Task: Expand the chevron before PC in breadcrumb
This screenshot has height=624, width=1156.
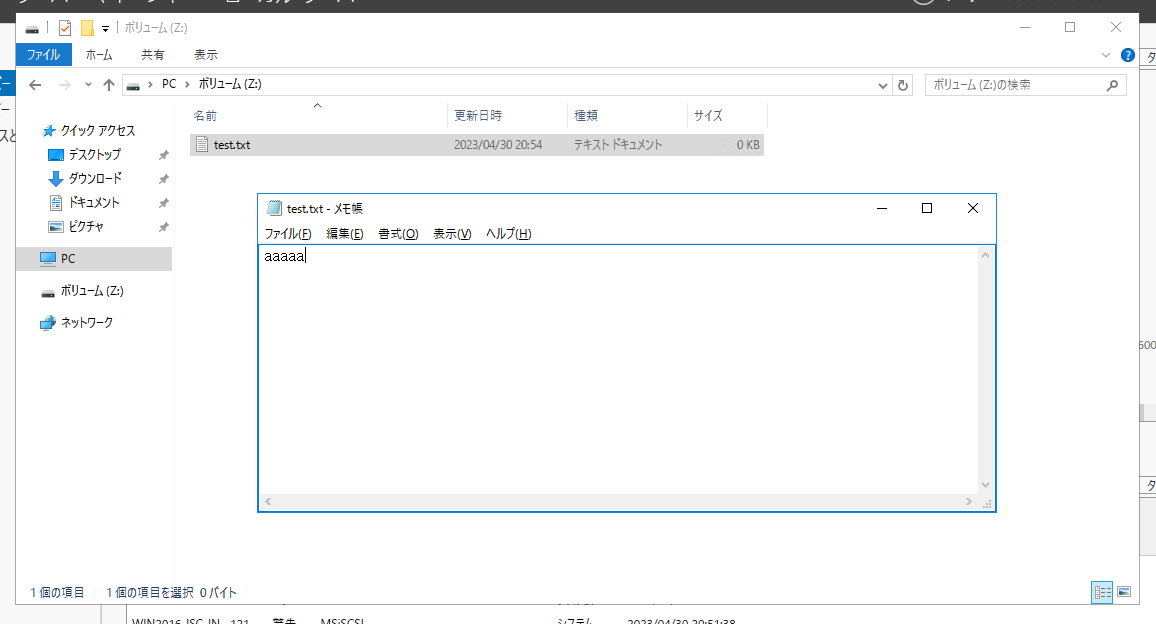Action: [150, 84]
